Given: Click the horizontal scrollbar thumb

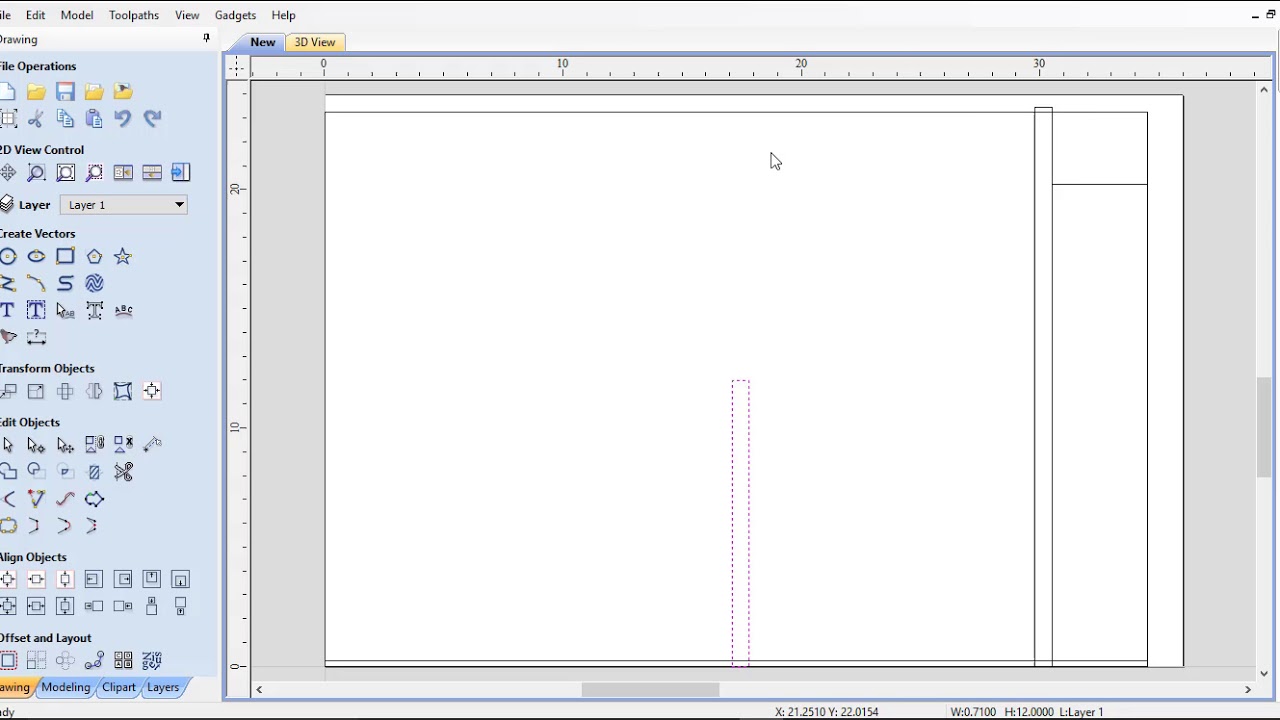Looking at the screenshot, I should point(650,689).
